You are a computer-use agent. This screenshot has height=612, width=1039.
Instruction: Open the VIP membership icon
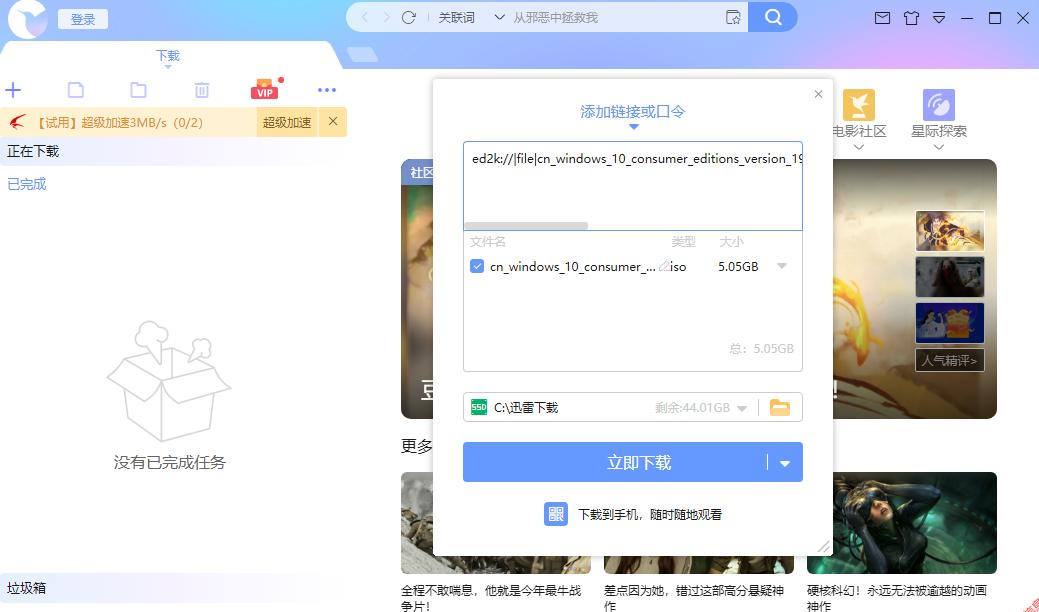point(264,89)
